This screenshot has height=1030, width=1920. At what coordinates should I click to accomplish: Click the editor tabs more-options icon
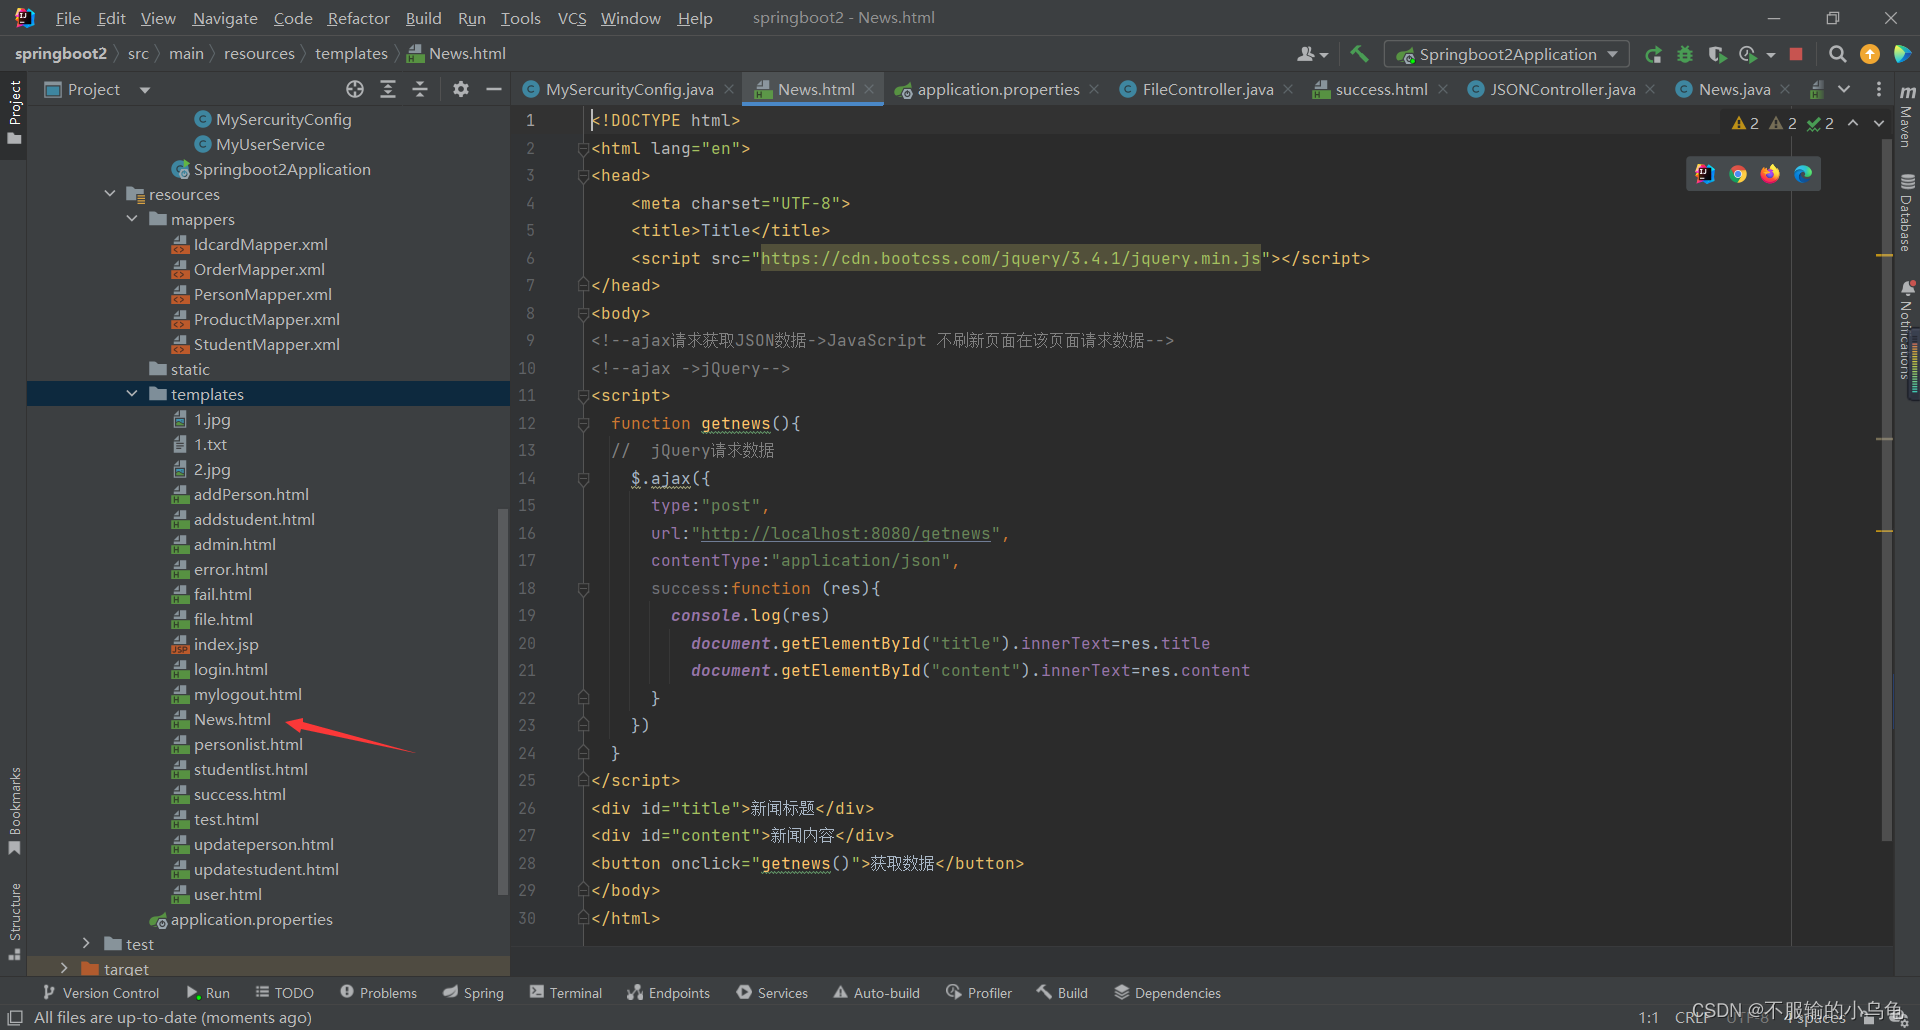coord(1878,89)
